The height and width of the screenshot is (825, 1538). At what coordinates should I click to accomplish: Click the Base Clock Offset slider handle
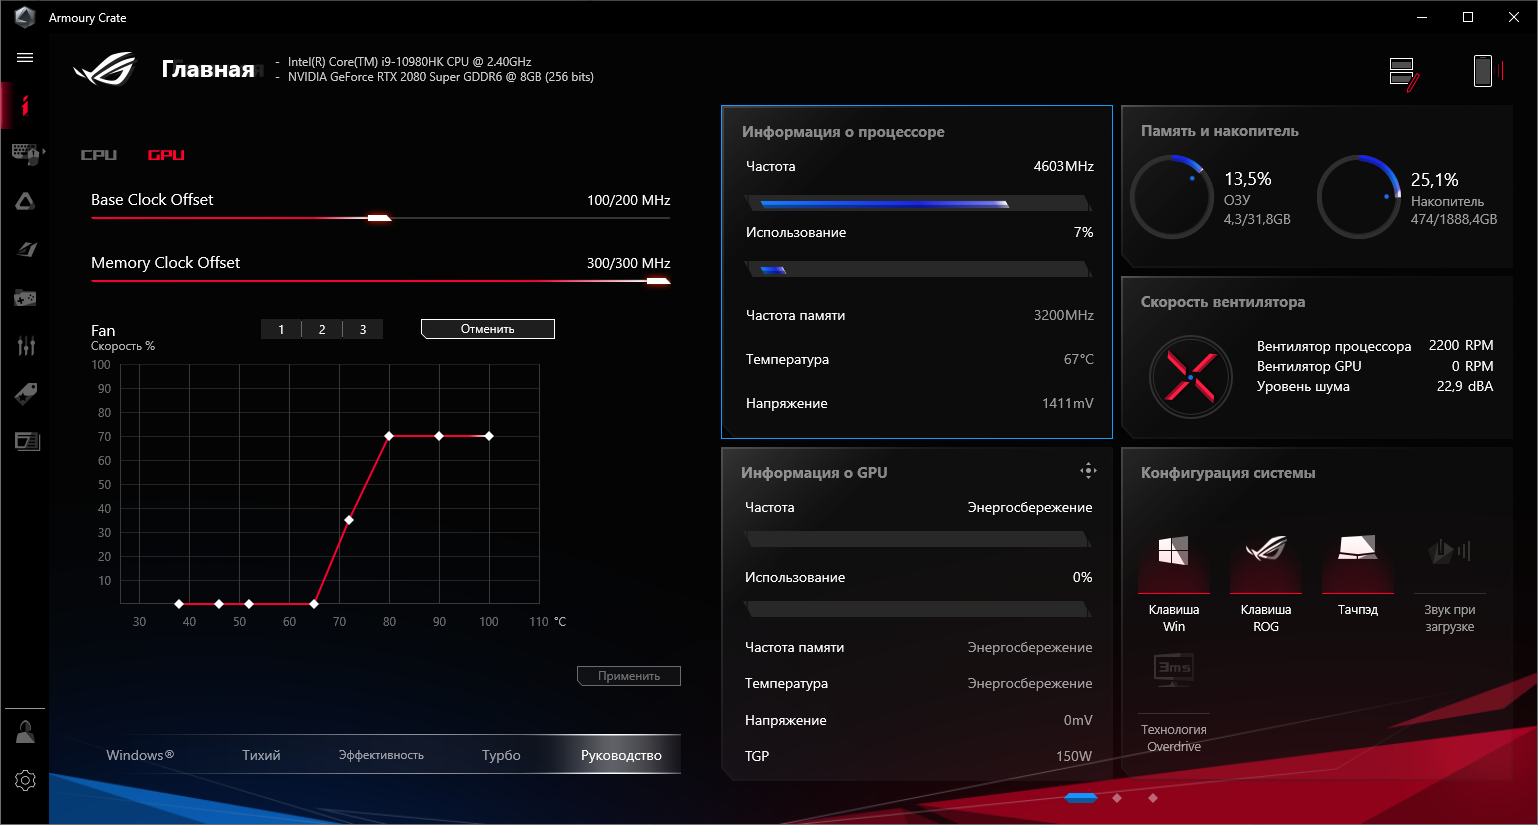click(379, 217)
